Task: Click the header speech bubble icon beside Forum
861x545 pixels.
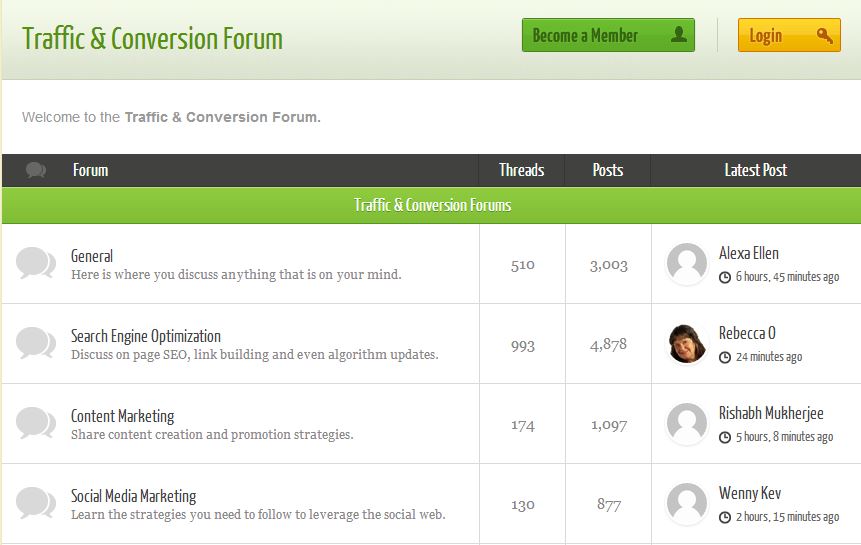Action: click(36, 170)
